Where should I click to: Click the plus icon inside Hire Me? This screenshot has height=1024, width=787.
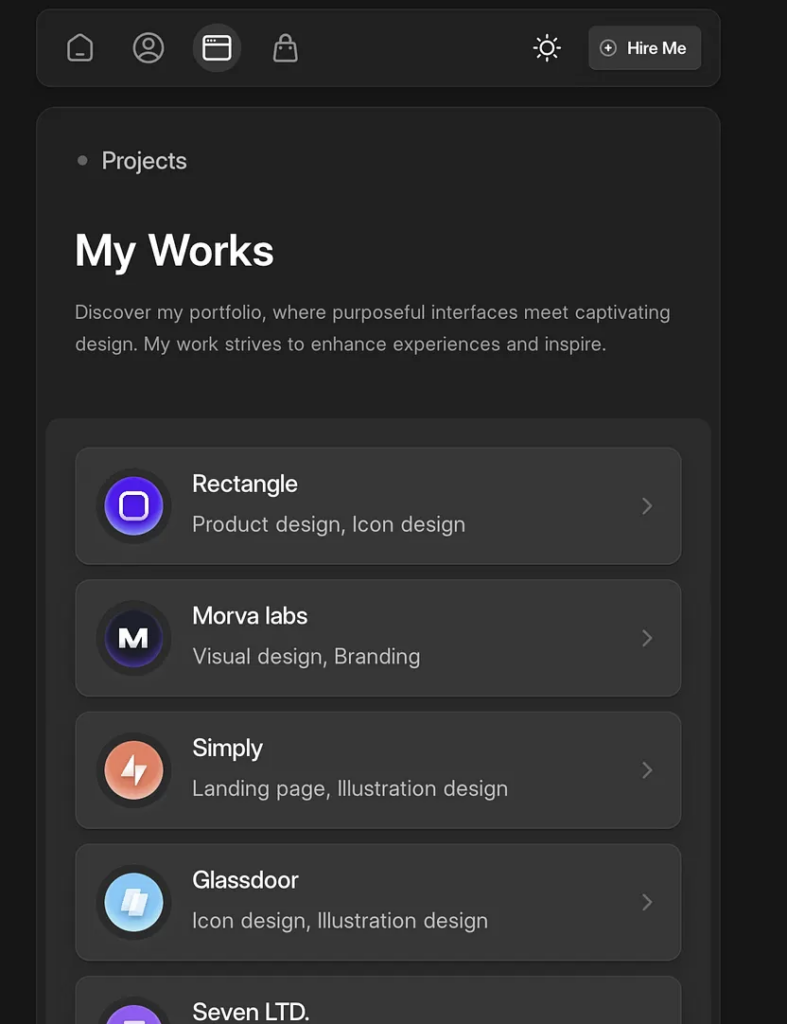(608, 48)
